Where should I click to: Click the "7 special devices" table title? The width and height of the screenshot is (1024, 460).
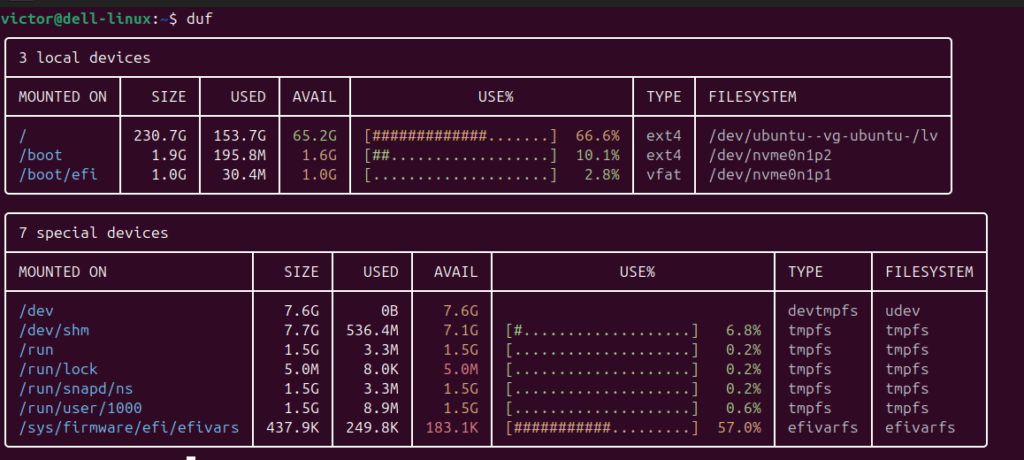pyautogui.click(x=93, y=233)
